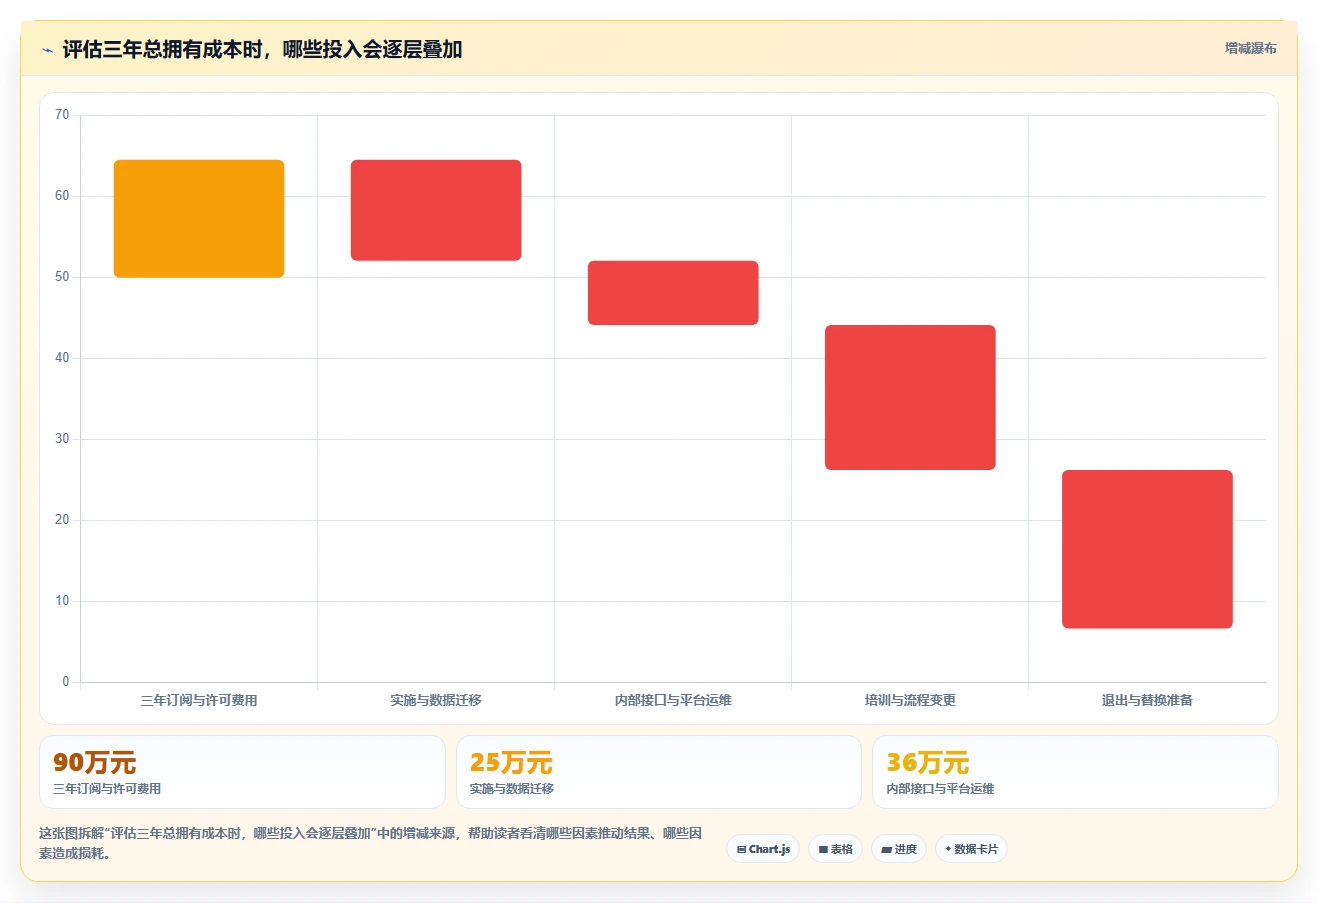The height and width of the screenshot is (903, 1318).
Task: Click the y-axis value 50
Action: (x=62, y=277)
